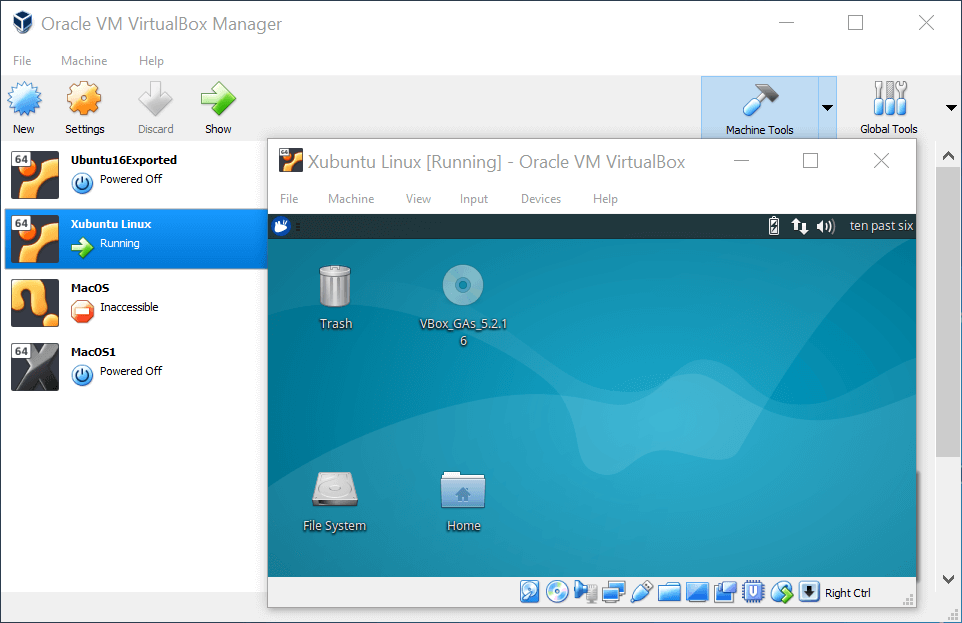Open the Machine menu in VirtualBox Manager
The image size is (962, 623).
point(84,61)
